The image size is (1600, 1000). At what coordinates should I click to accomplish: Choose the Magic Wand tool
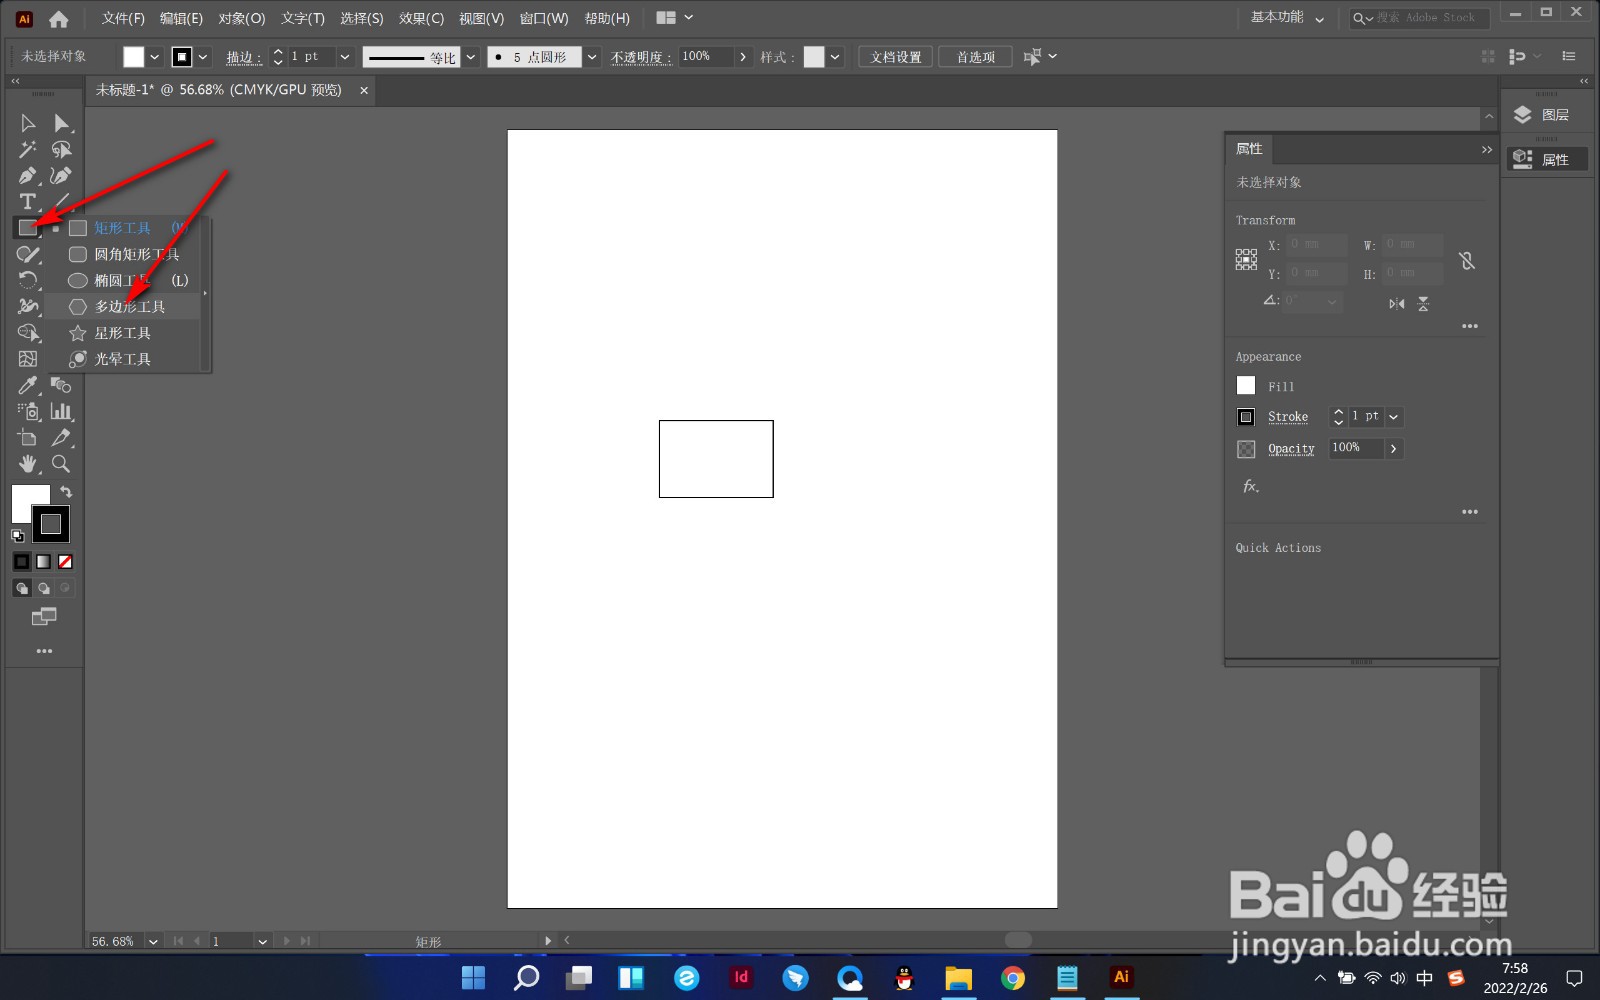tap(28, 150)
